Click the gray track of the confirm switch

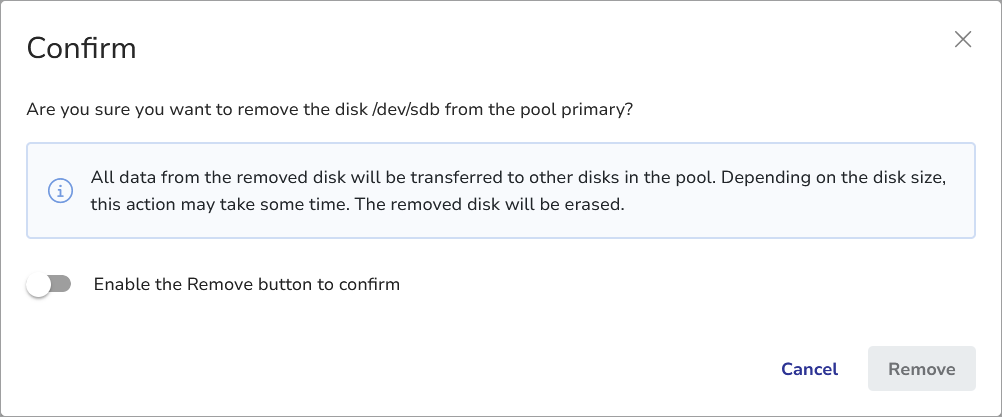click(62, 285)
